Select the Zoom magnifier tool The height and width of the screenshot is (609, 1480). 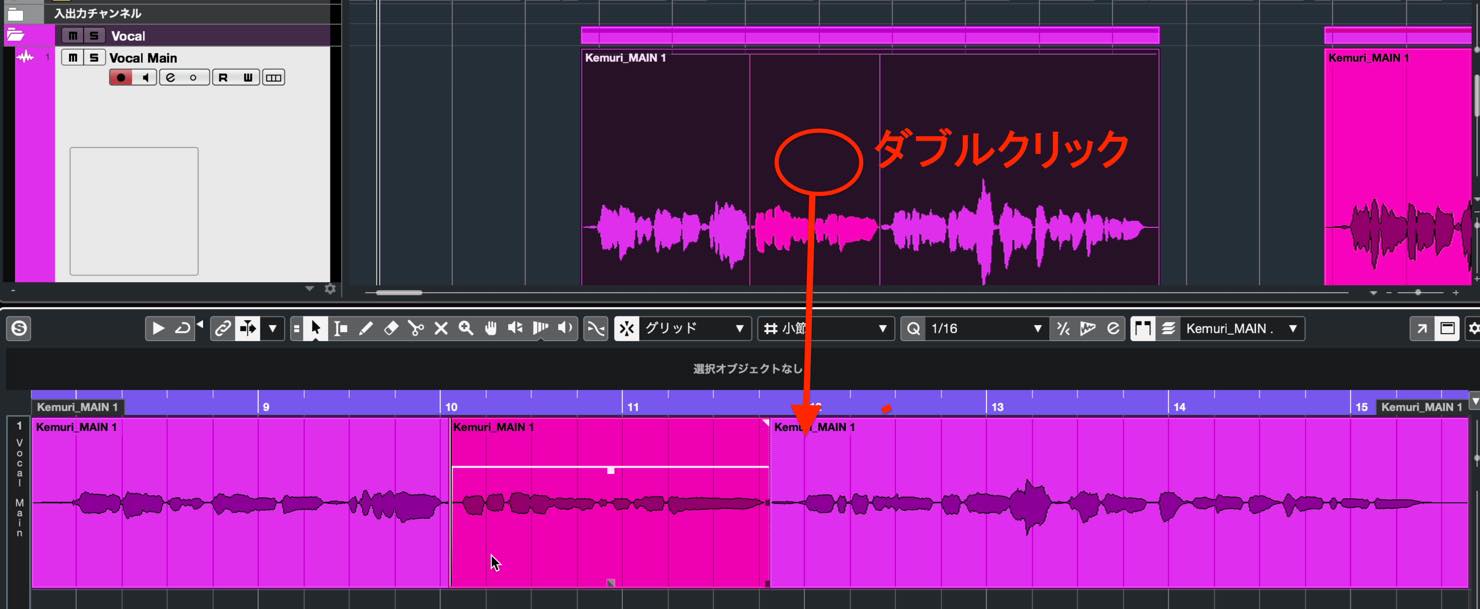(466, 328)
